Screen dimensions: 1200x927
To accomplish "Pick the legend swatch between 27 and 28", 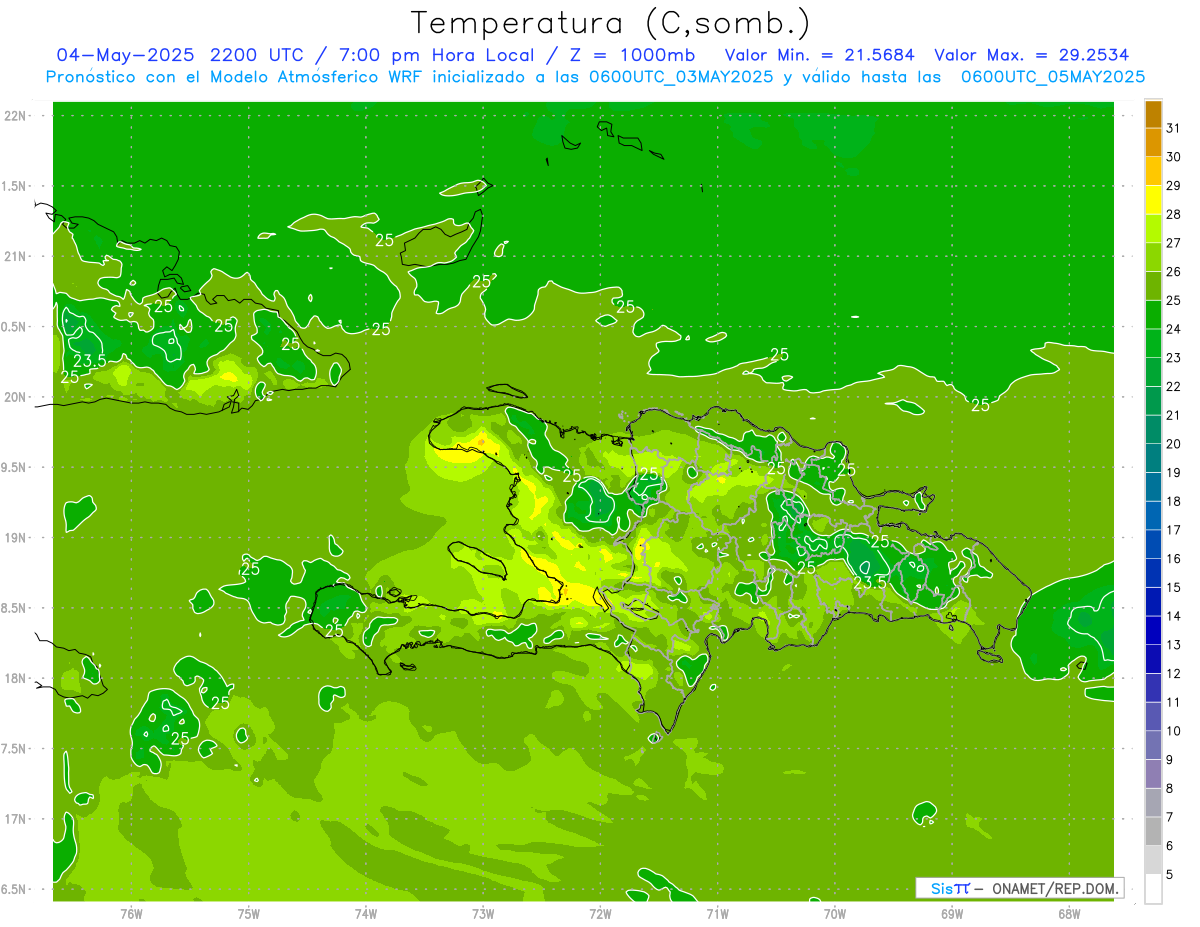I will point(1153,228).
